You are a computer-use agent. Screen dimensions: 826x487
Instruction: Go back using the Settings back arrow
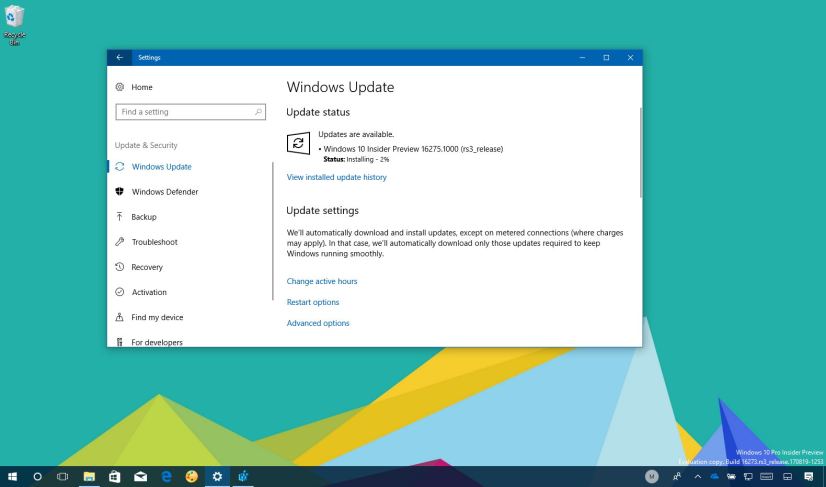coord(120,57)
